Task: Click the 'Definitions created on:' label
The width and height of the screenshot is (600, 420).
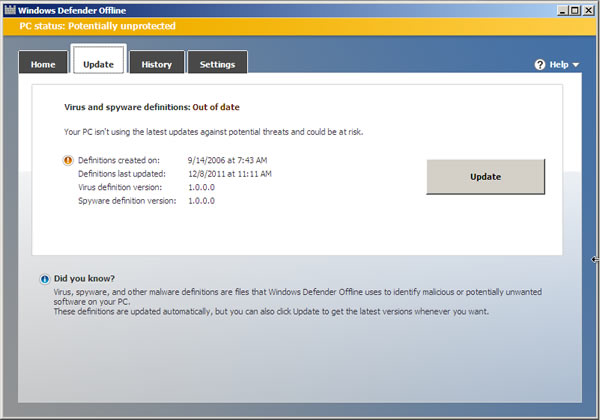Action: point(119,160)
